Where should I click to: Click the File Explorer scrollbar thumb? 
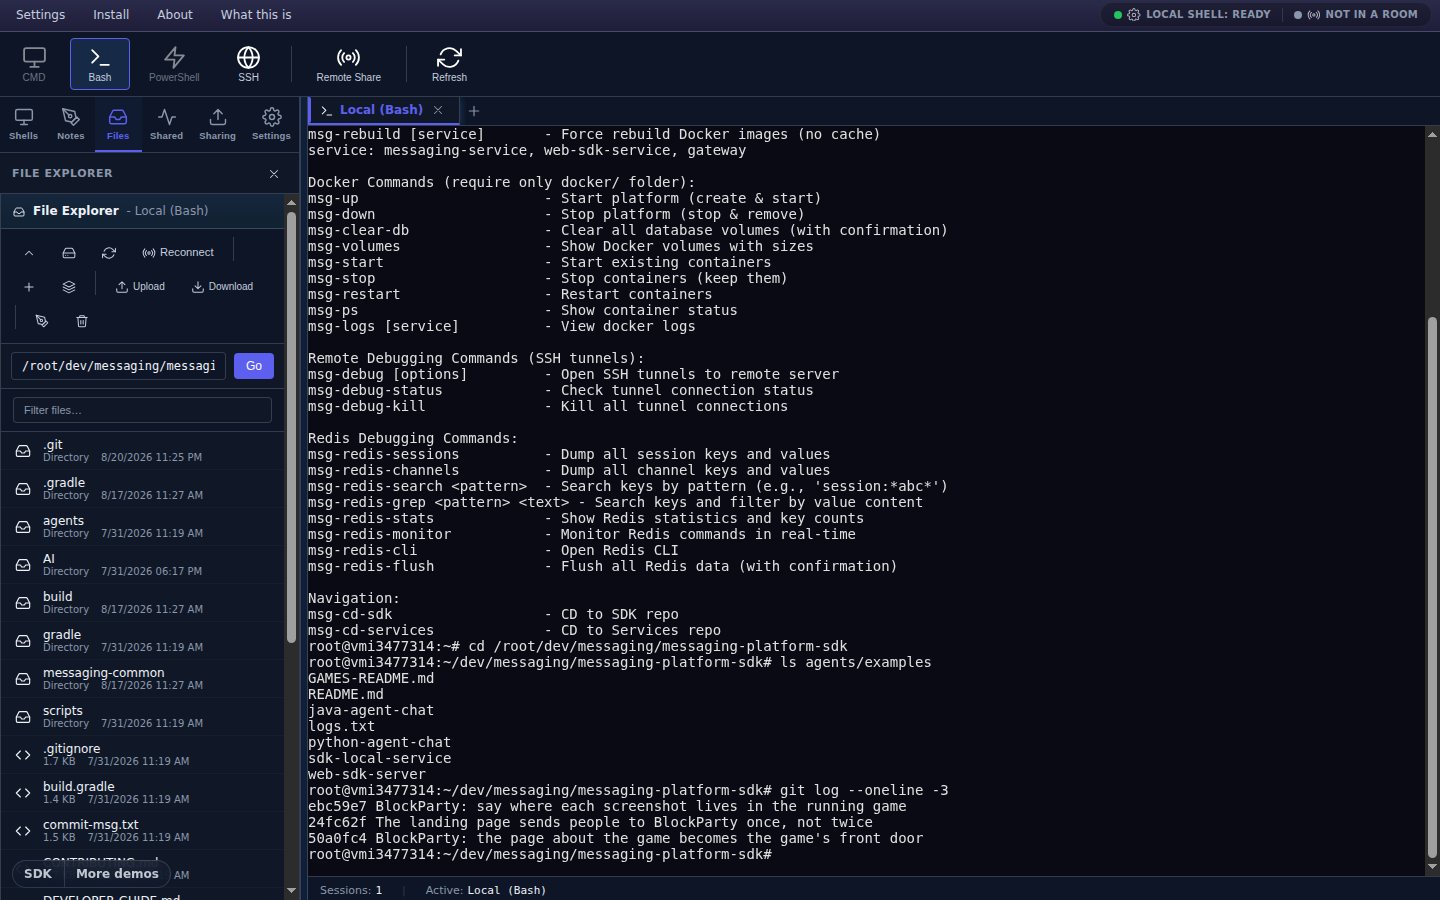pyautogui.click(x=291, y=428)
